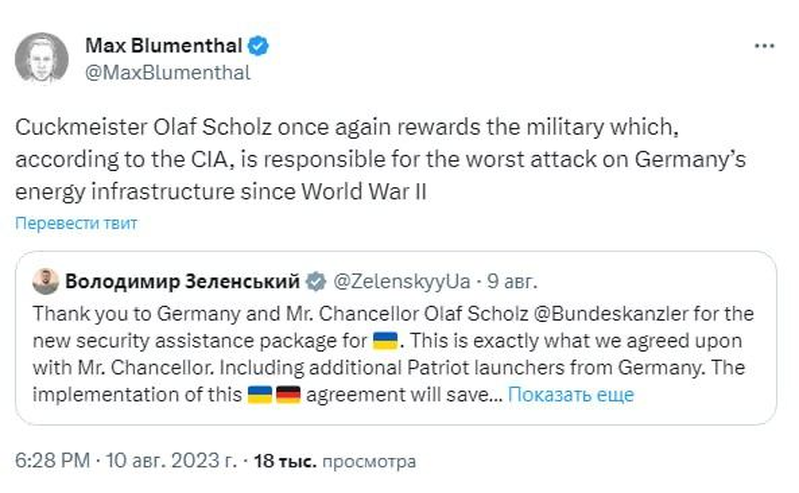This screenshot has width=799, height=493.
Task: Expand the quoted tweet with "Показать еще"
Action: [x=570, y=394]
